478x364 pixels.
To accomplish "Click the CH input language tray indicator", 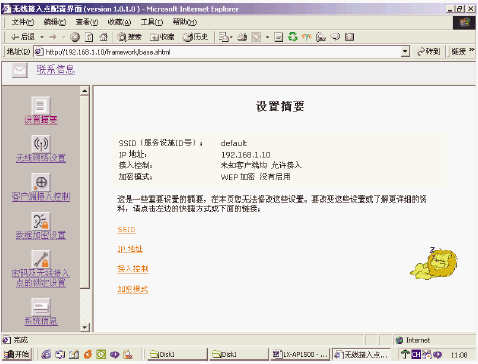I will tap(415, 354).
